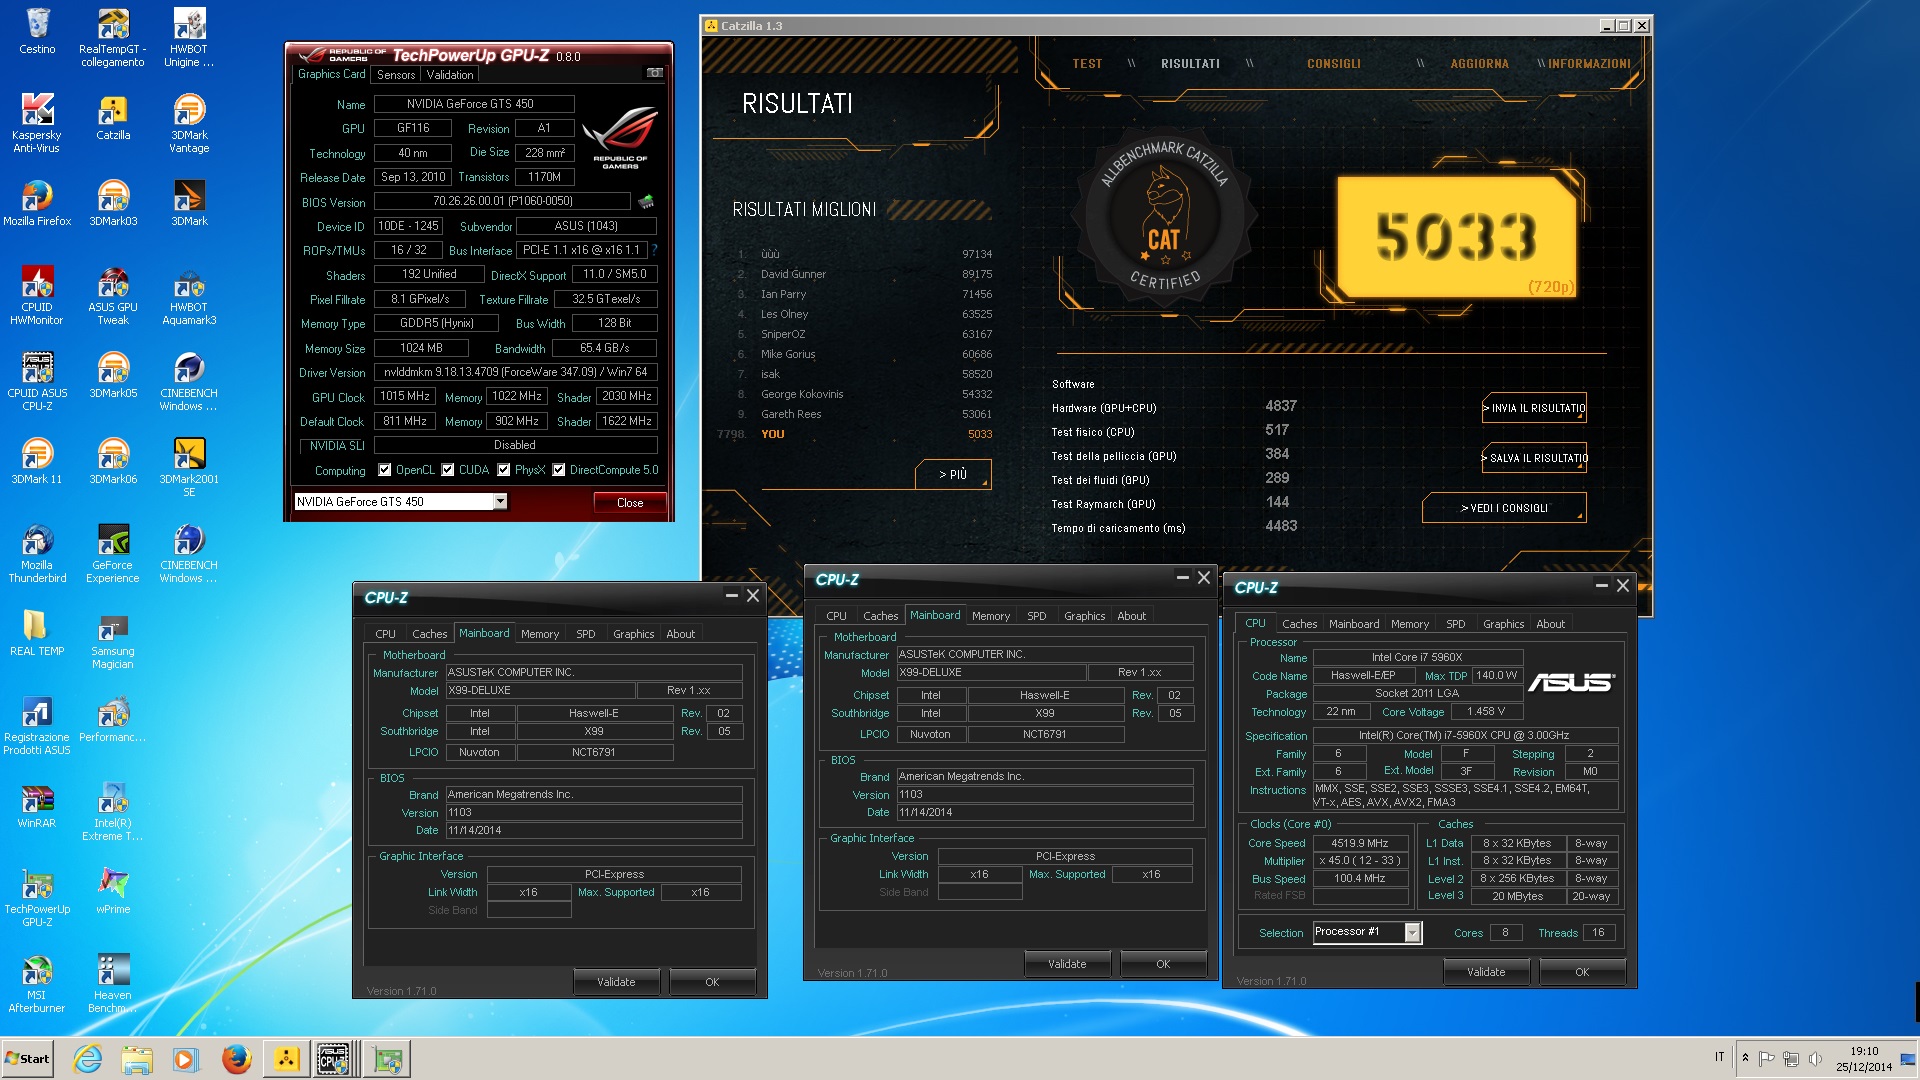
Task: Open MSI Afterburner desktop icon
Action: pyautogui.click(x=37, y=983)
